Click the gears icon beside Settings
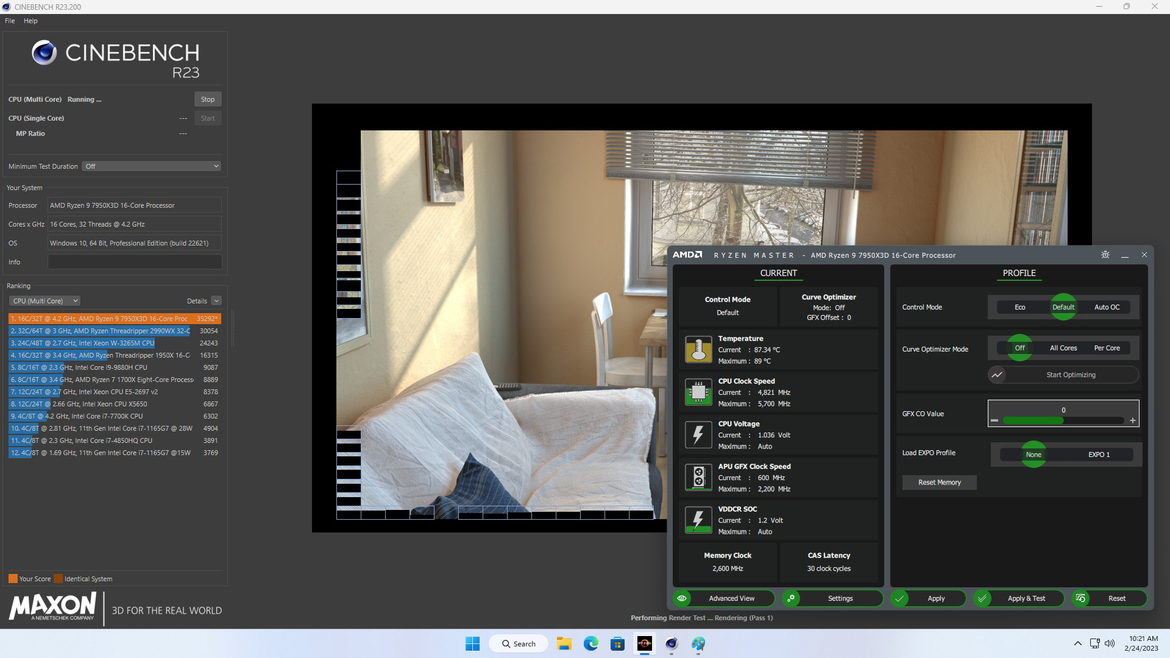1170x658 pixels. (x=791, y=598)
